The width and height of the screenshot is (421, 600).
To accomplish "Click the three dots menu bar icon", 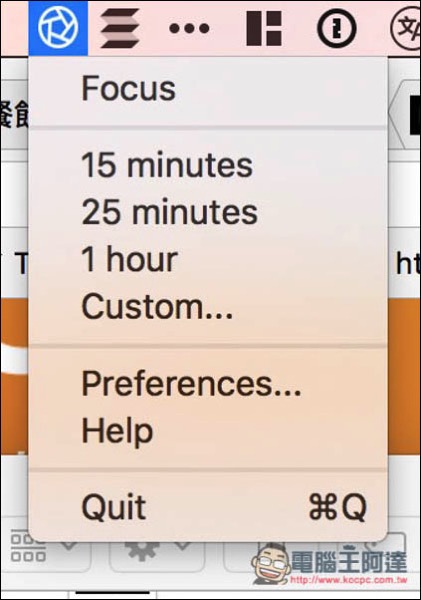I will click(189, 28).
